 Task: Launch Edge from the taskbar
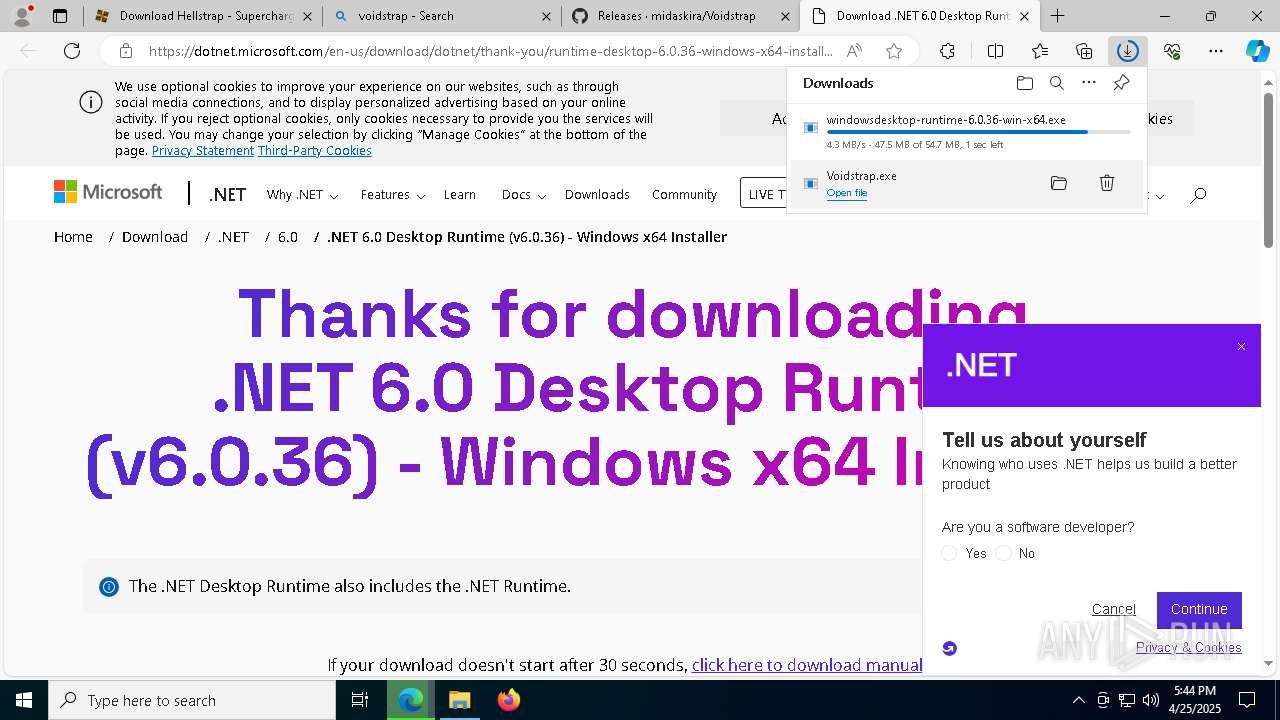(x=410, y=700)
